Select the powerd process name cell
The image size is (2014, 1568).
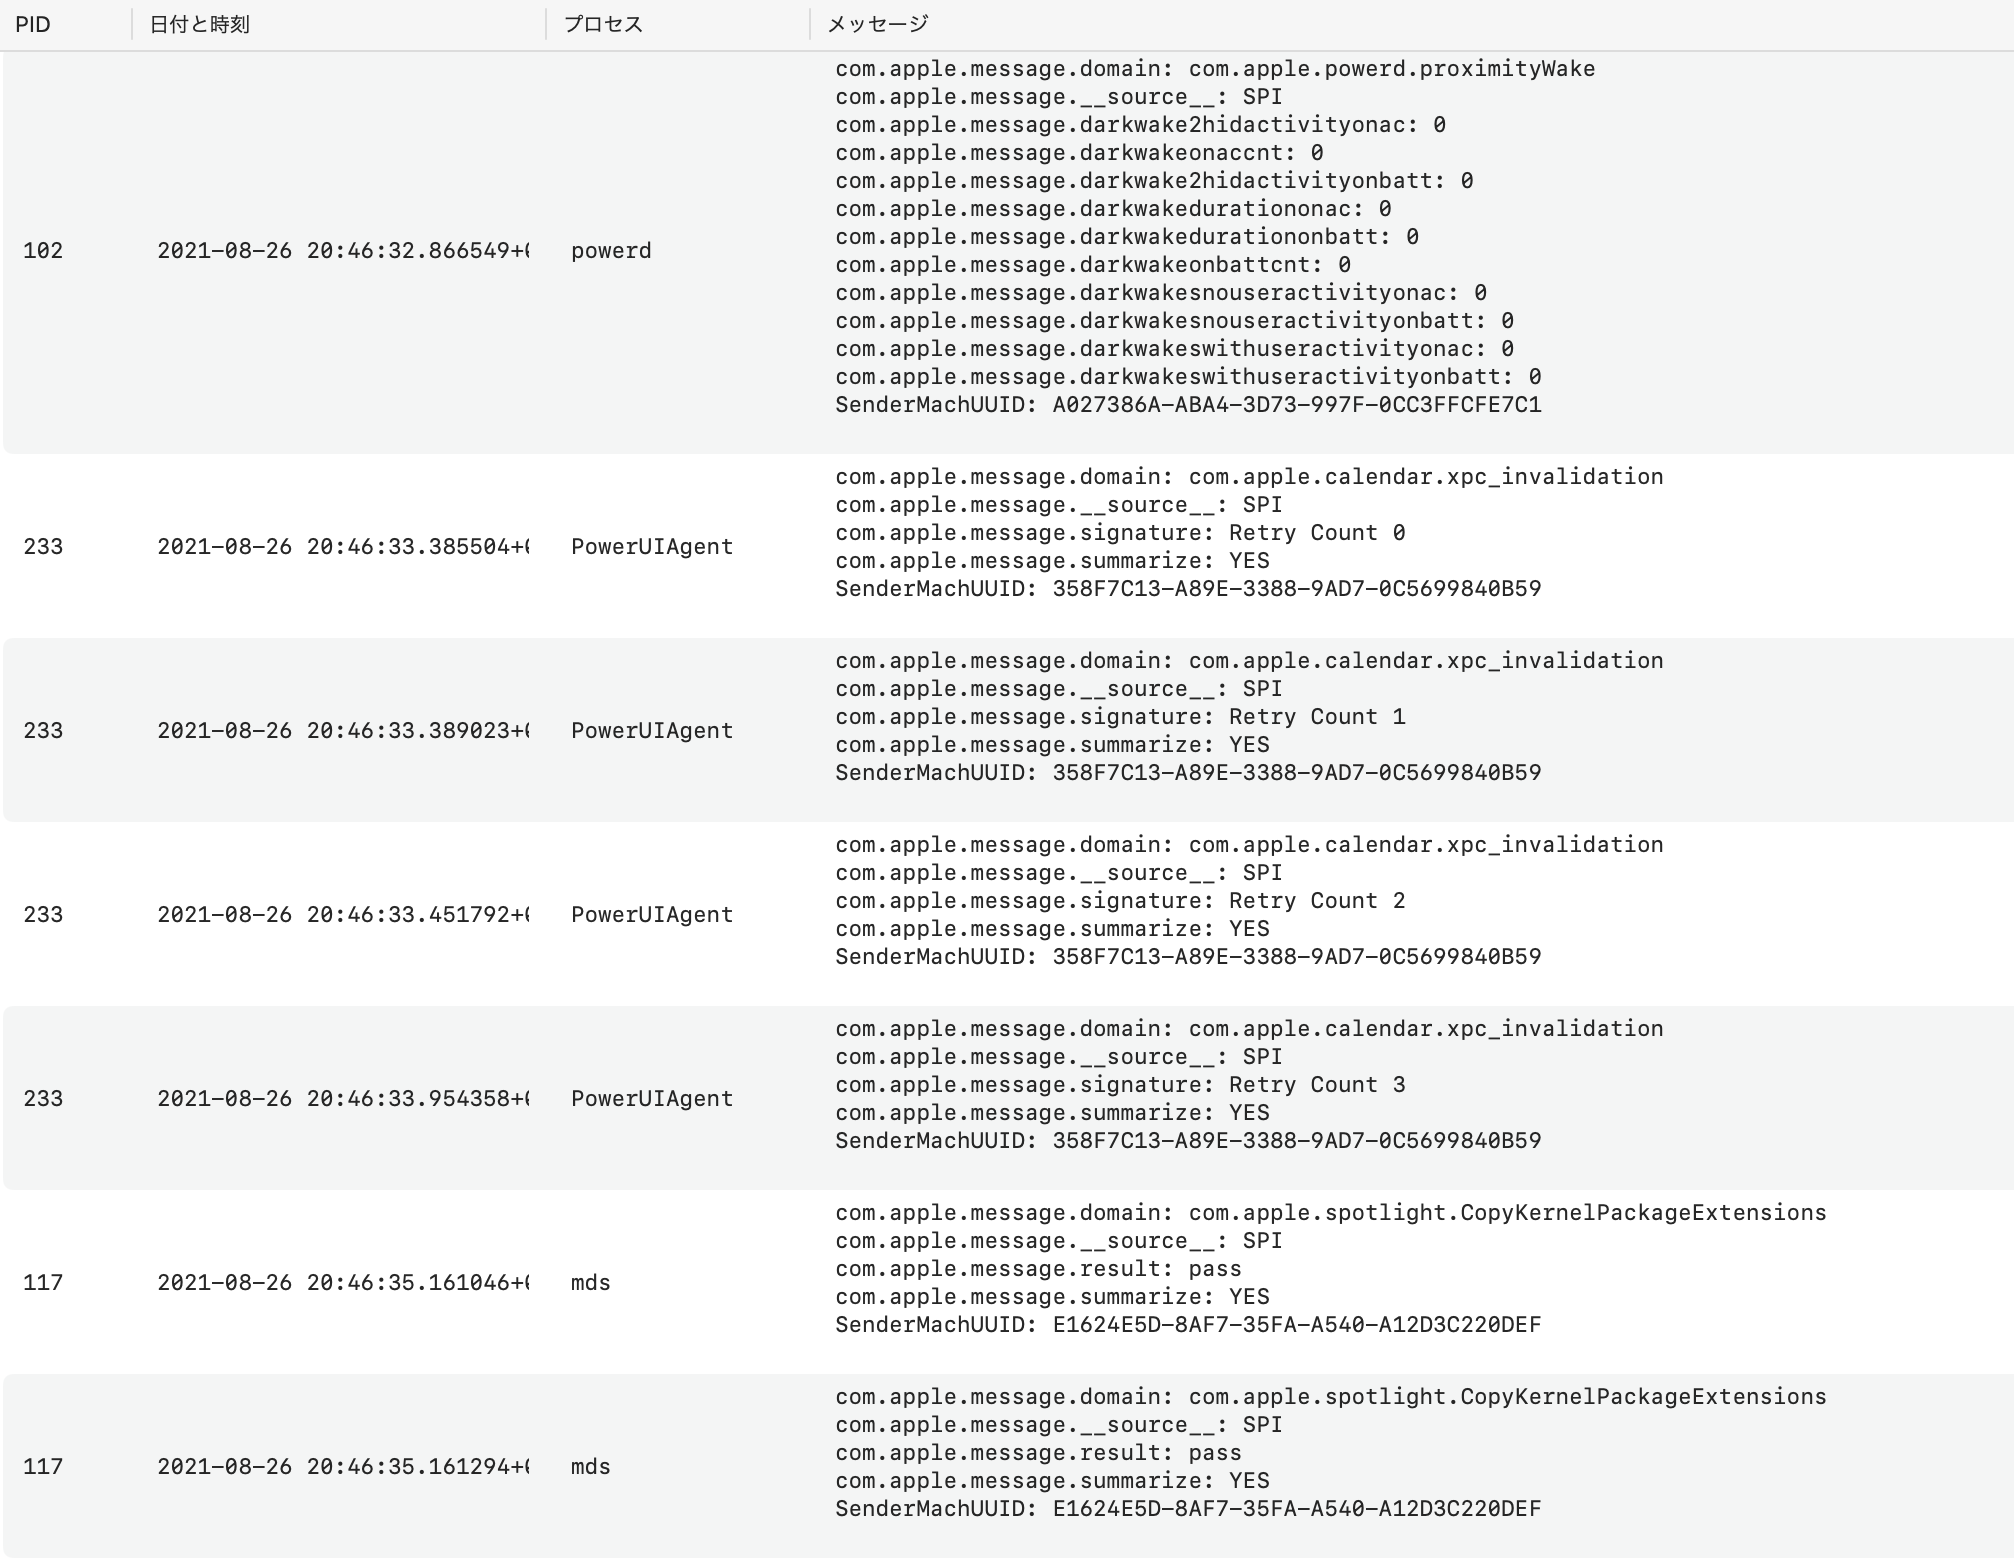point(611,251)
